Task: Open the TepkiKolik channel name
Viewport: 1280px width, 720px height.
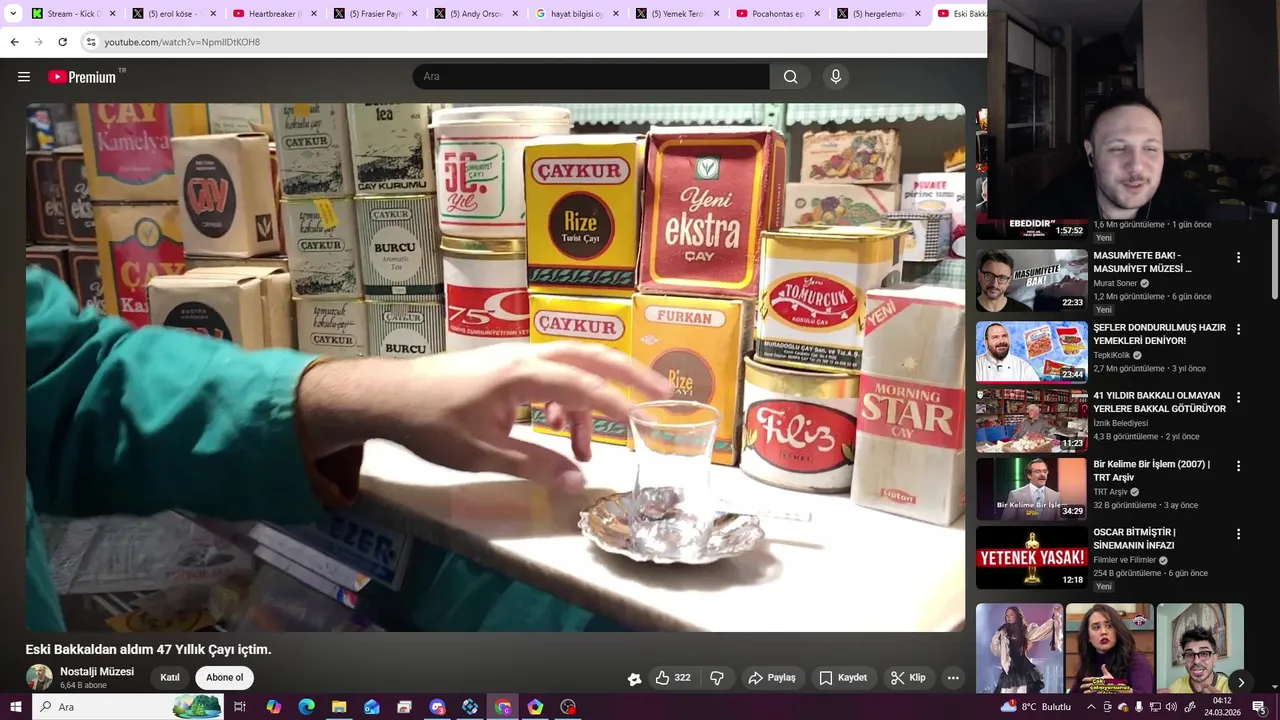Action: pos(1111,355)
